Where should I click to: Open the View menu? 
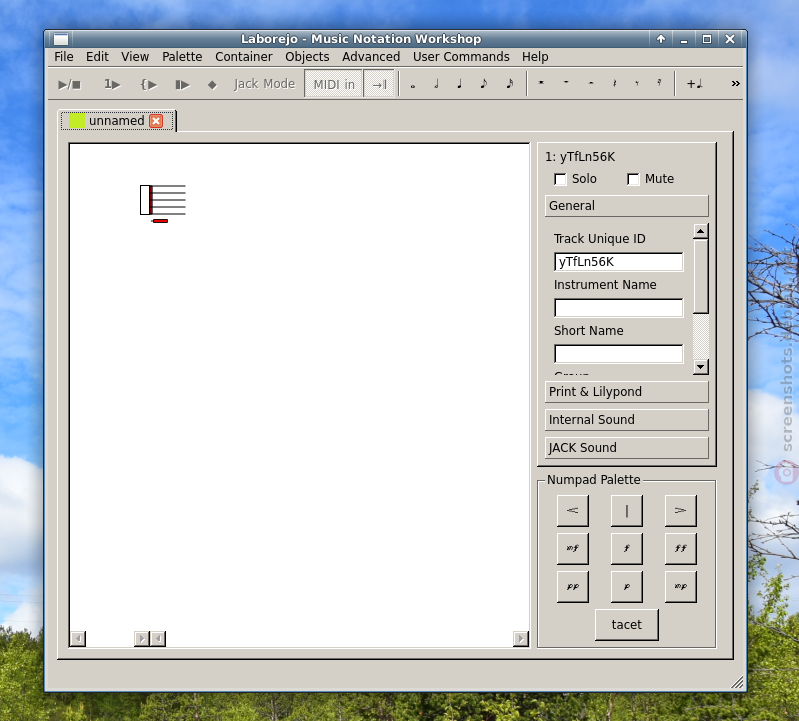click(135, 57)
